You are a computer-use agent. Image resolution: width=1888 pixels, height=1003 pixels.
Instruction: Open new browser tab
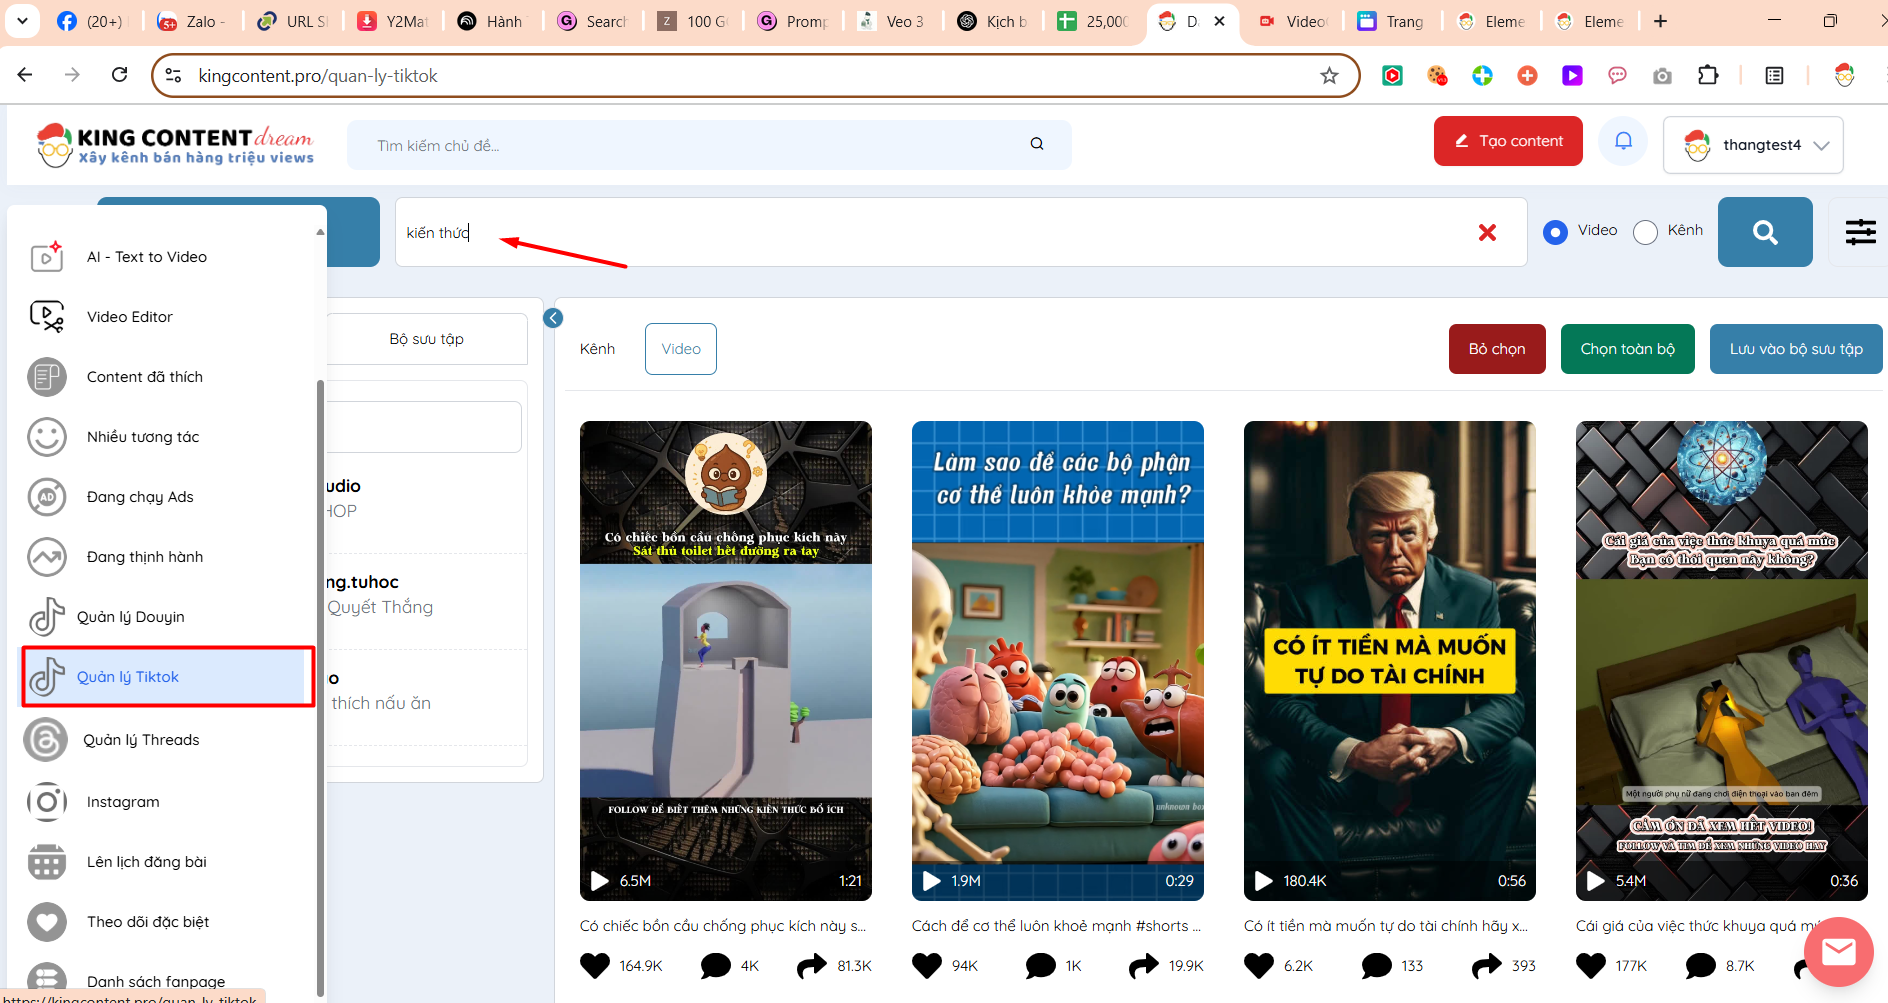tap(1661, 21)
